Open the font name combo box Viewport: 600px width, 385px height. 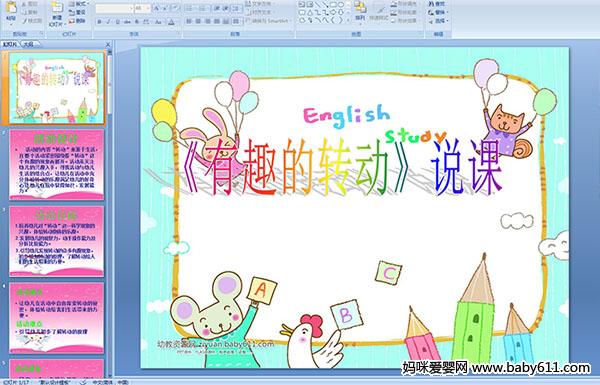[114, 8]
